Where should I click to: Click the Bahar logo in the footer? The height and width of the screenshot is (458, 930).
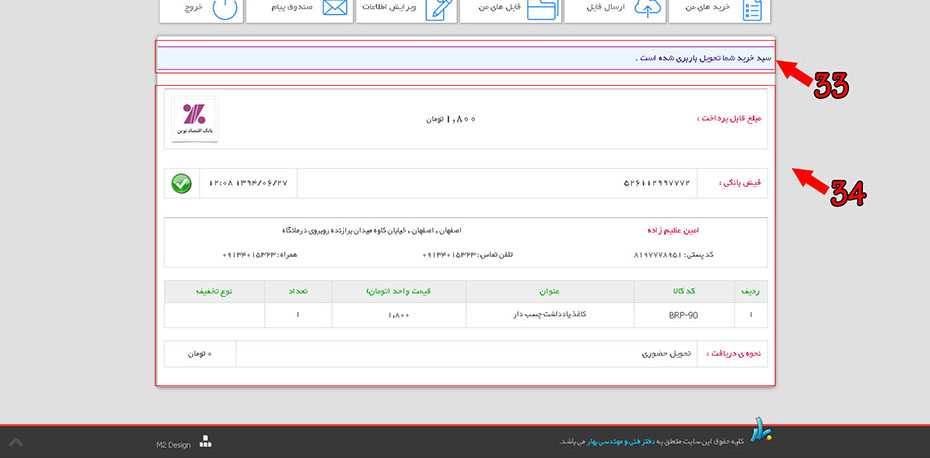761,431
